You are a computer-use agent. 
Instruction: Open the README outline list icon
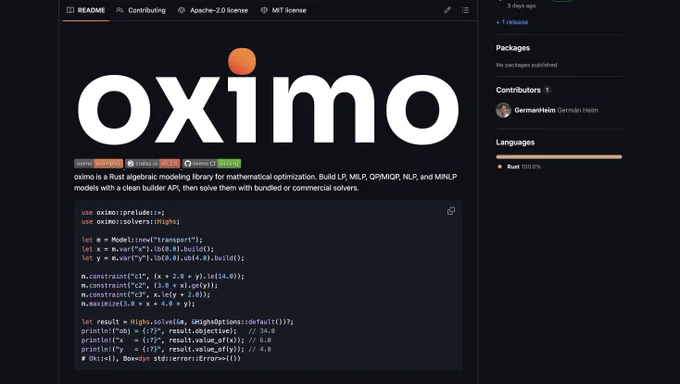pos(465,10)
